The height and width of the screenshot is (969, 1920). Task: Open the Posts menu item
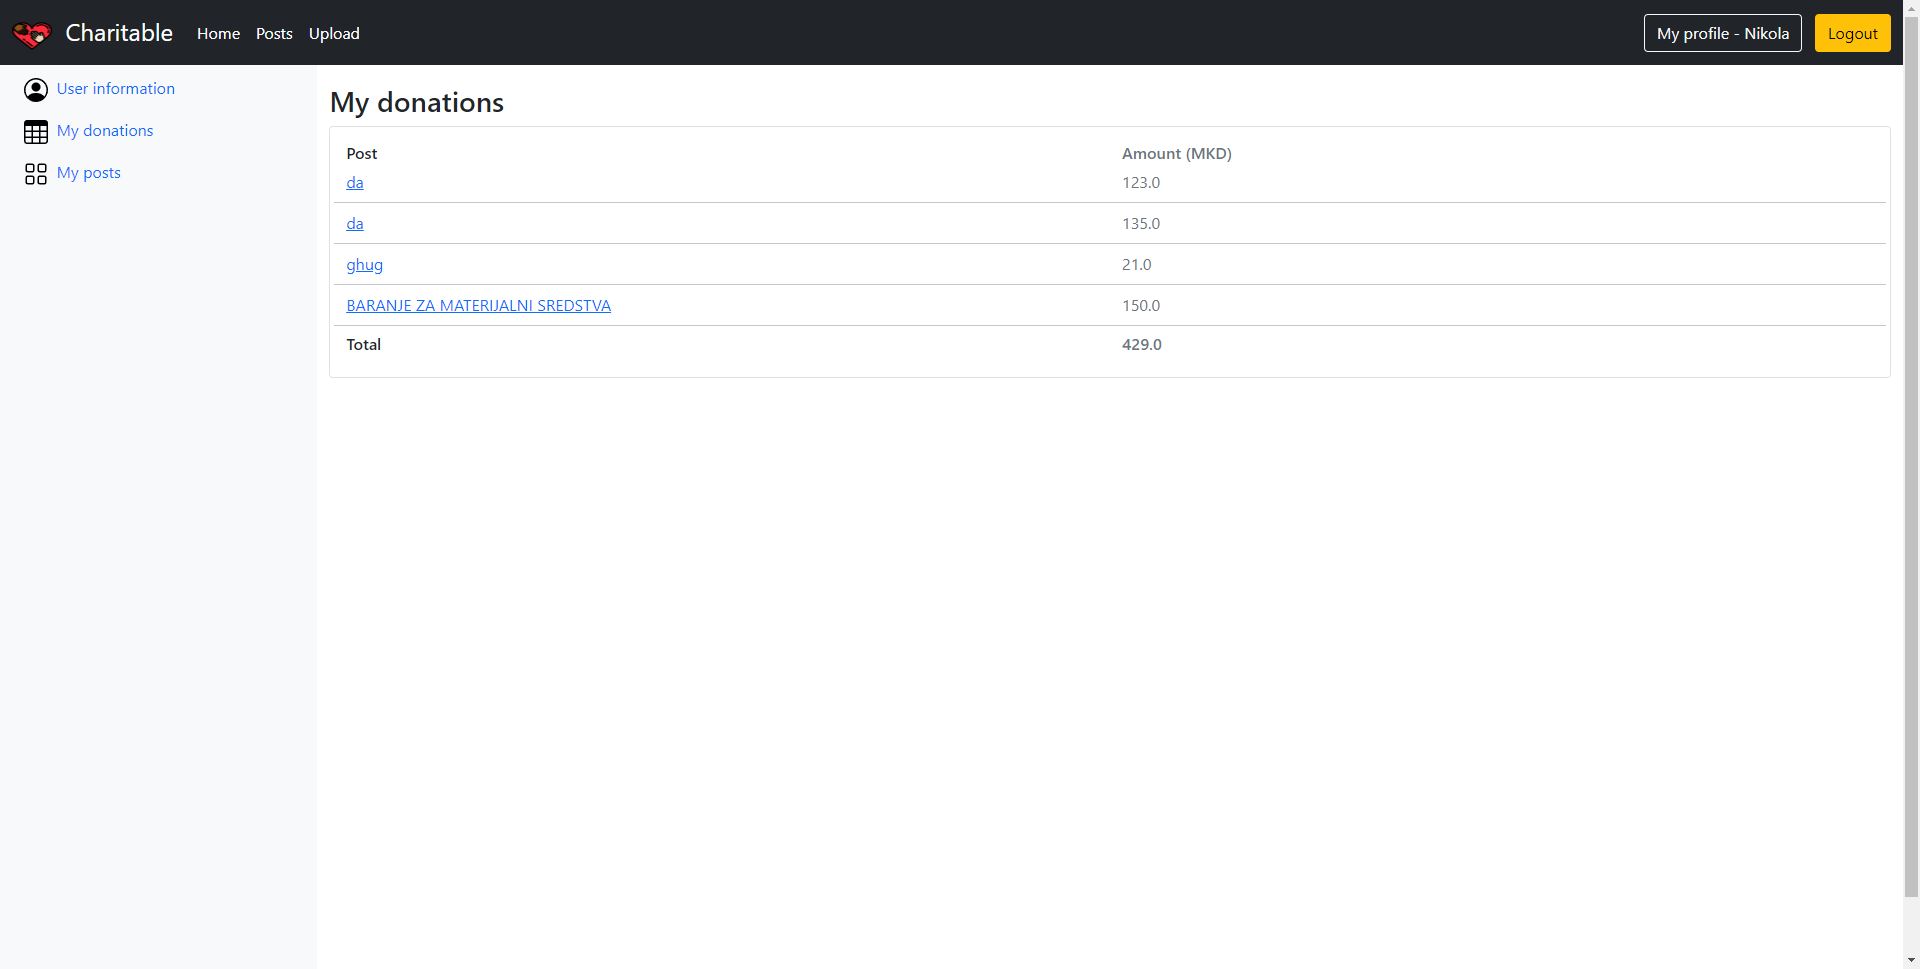click(x=274, y=33)
